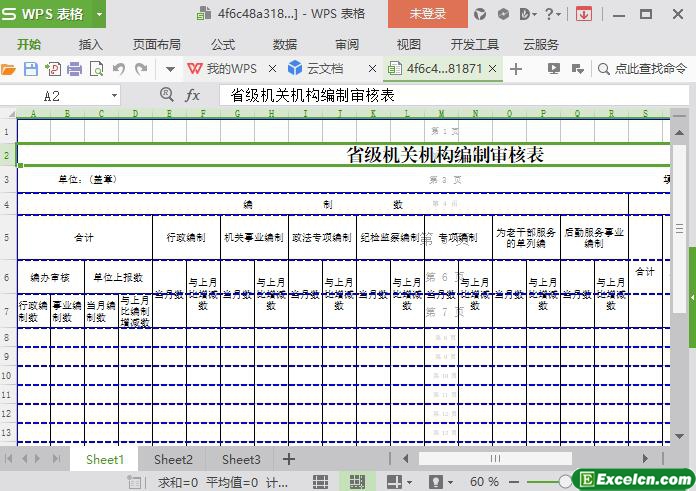Switch to normal view in status bar
The image size is (696, 491).
(321, 482)
